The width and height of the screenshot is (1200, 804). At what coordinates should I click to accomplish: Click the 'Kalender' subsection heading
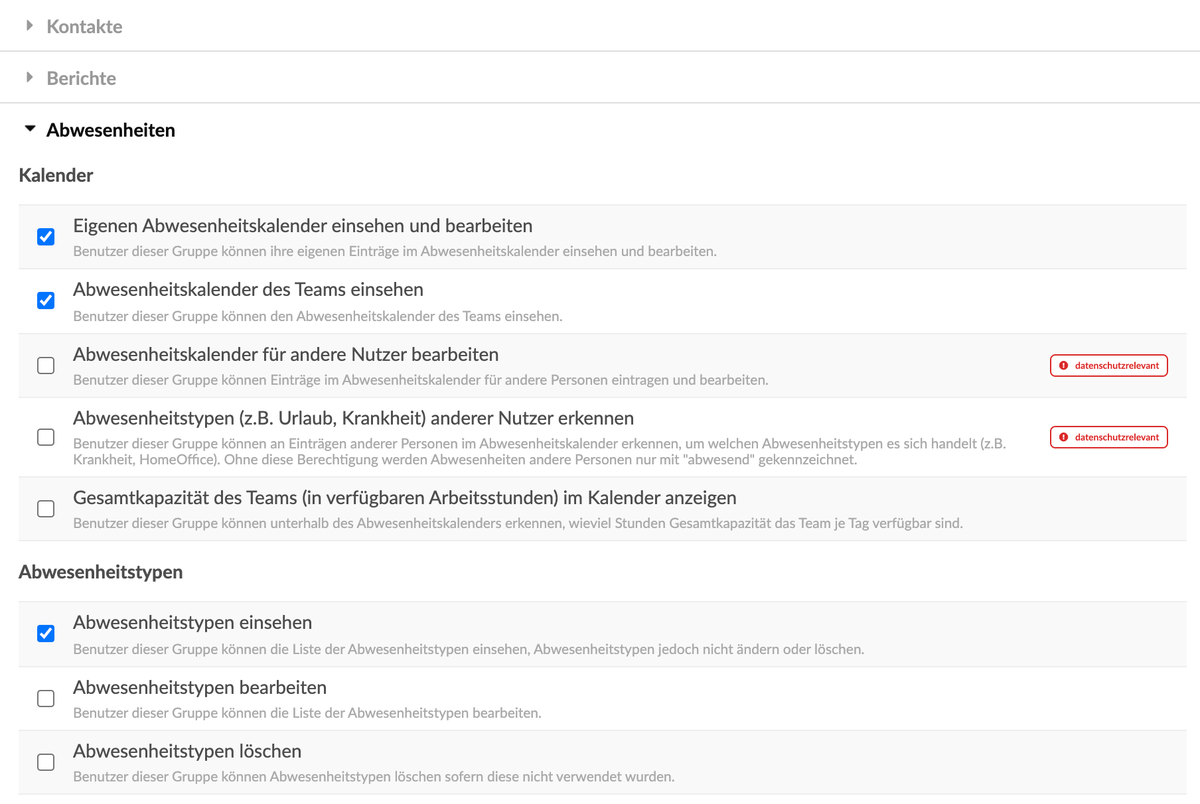(56, 175)
